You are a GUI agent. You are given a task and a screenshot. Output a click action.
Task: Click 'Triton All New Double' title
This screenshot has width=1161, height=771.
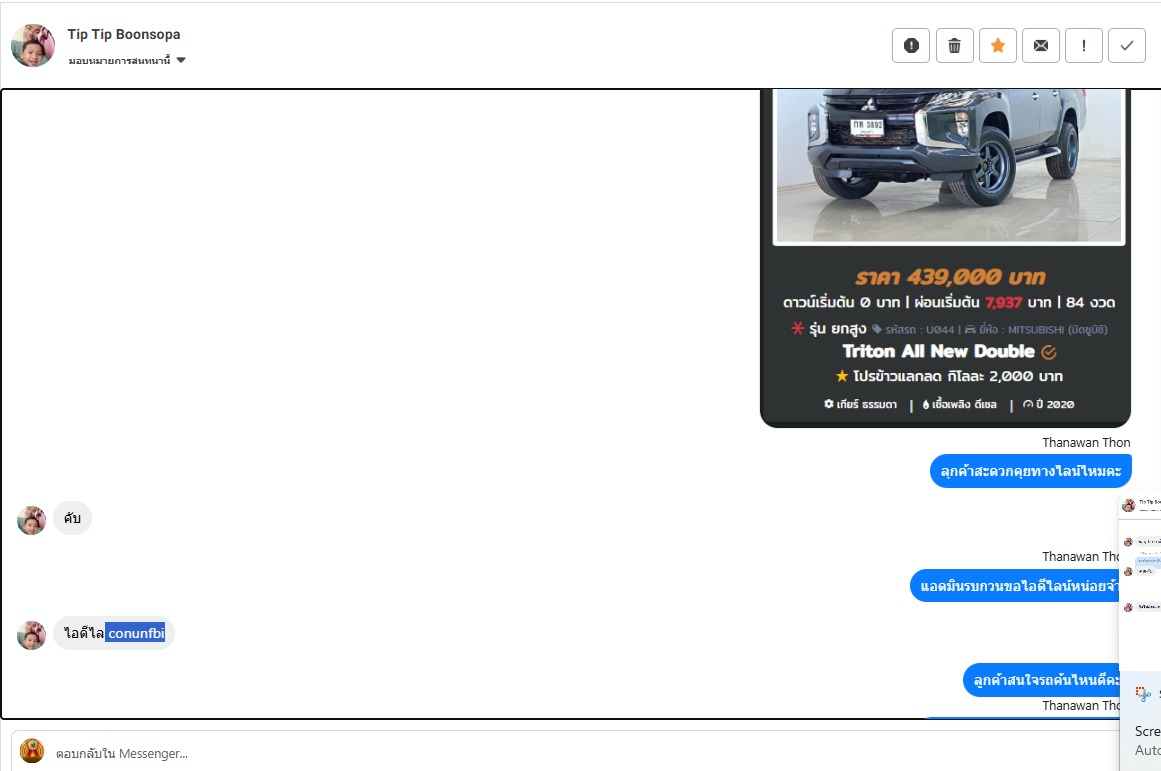[x=938, y=351]
